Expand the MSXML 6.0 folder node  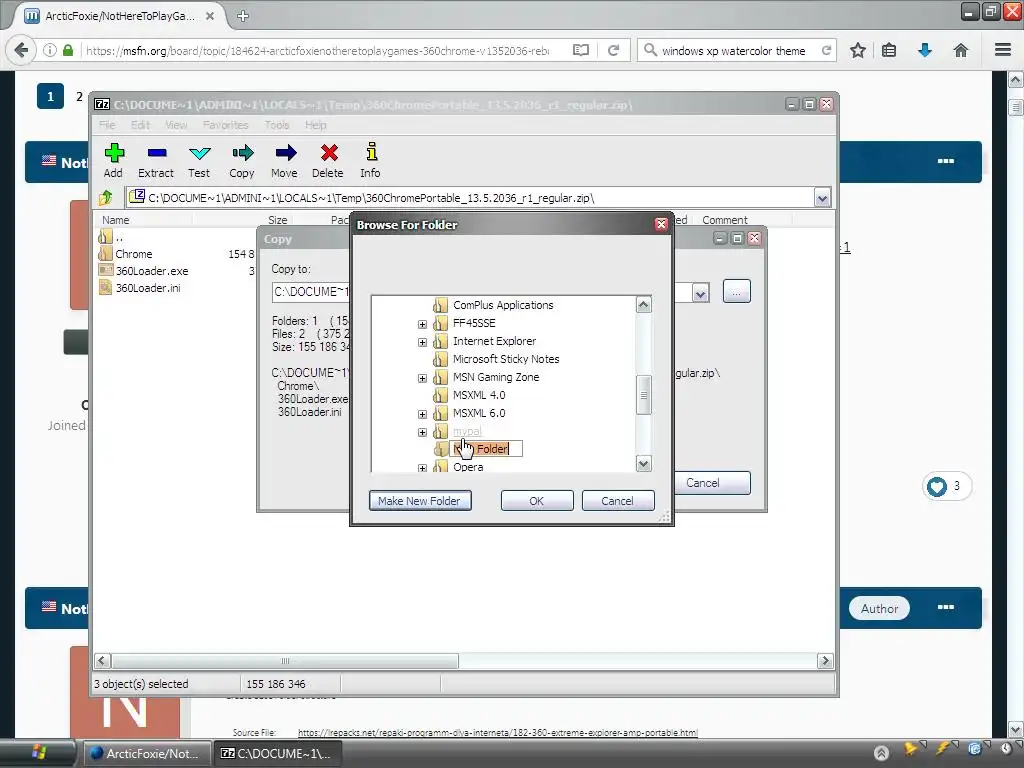[x=423, y=414]
